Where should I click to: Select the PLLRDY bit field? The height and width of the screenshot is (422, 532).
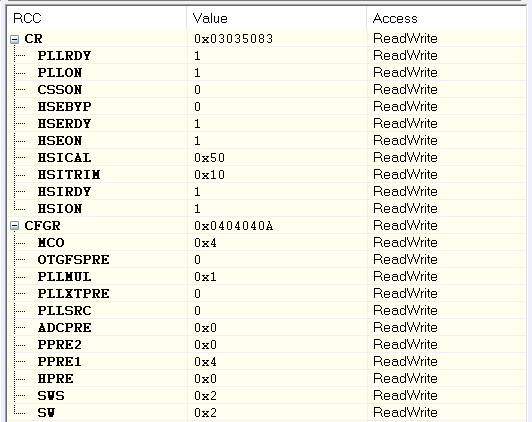(64, 56)
